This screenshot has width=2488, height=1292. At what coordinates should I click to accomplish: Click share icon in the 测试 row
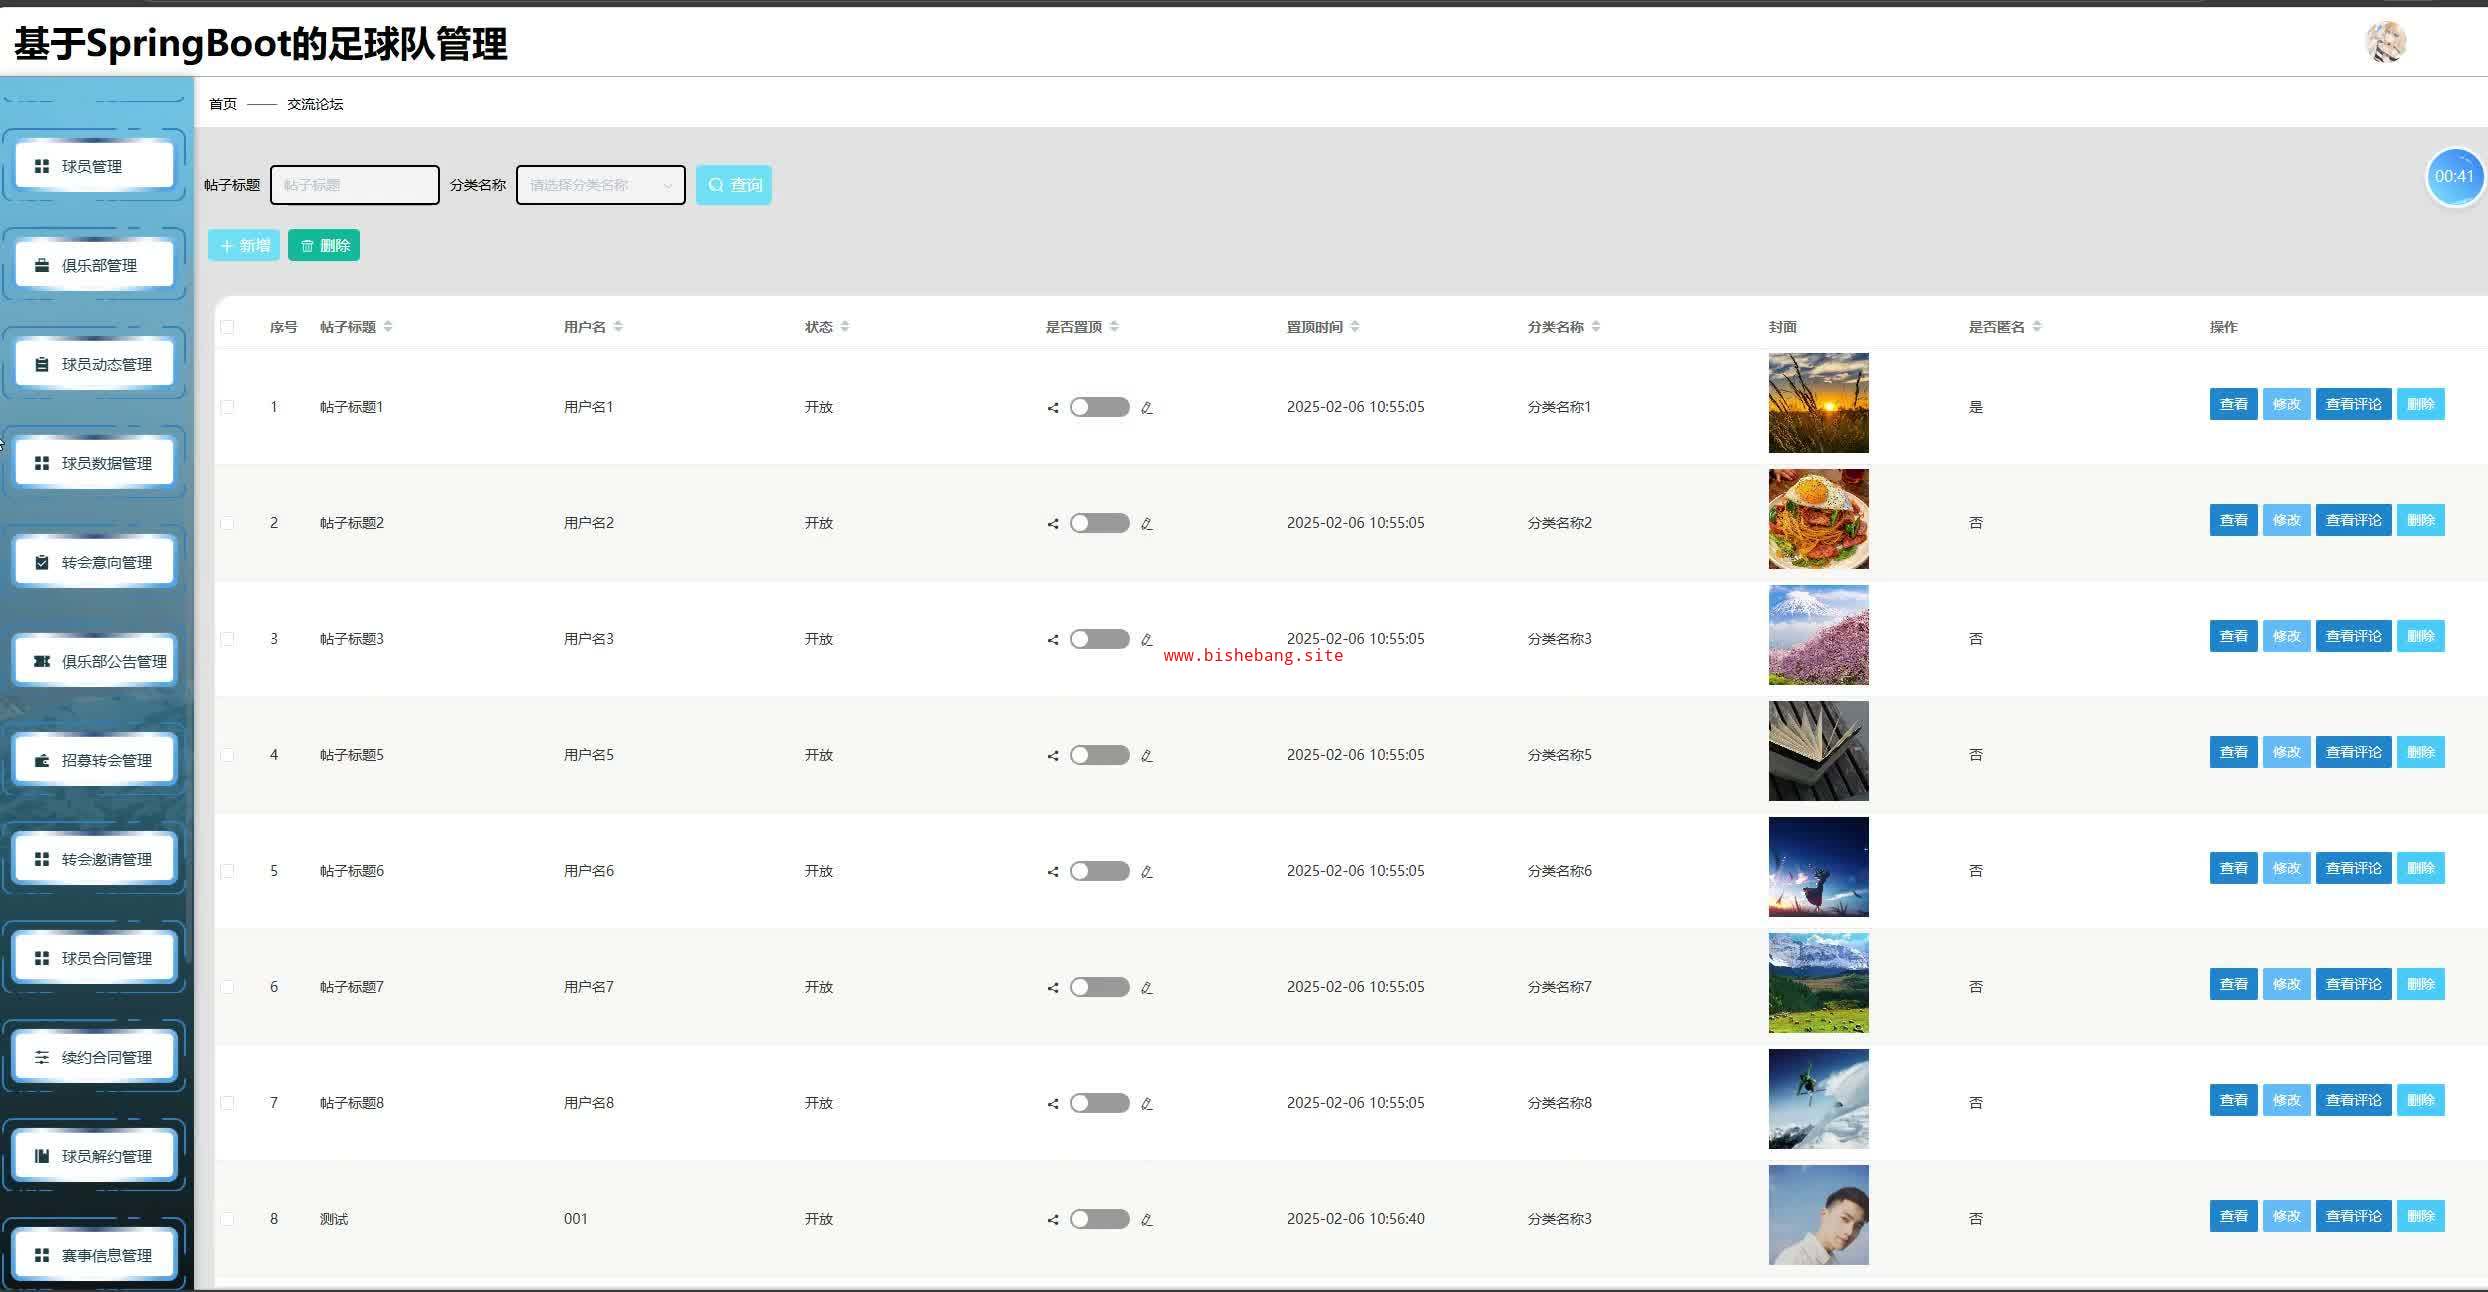1053,1220
